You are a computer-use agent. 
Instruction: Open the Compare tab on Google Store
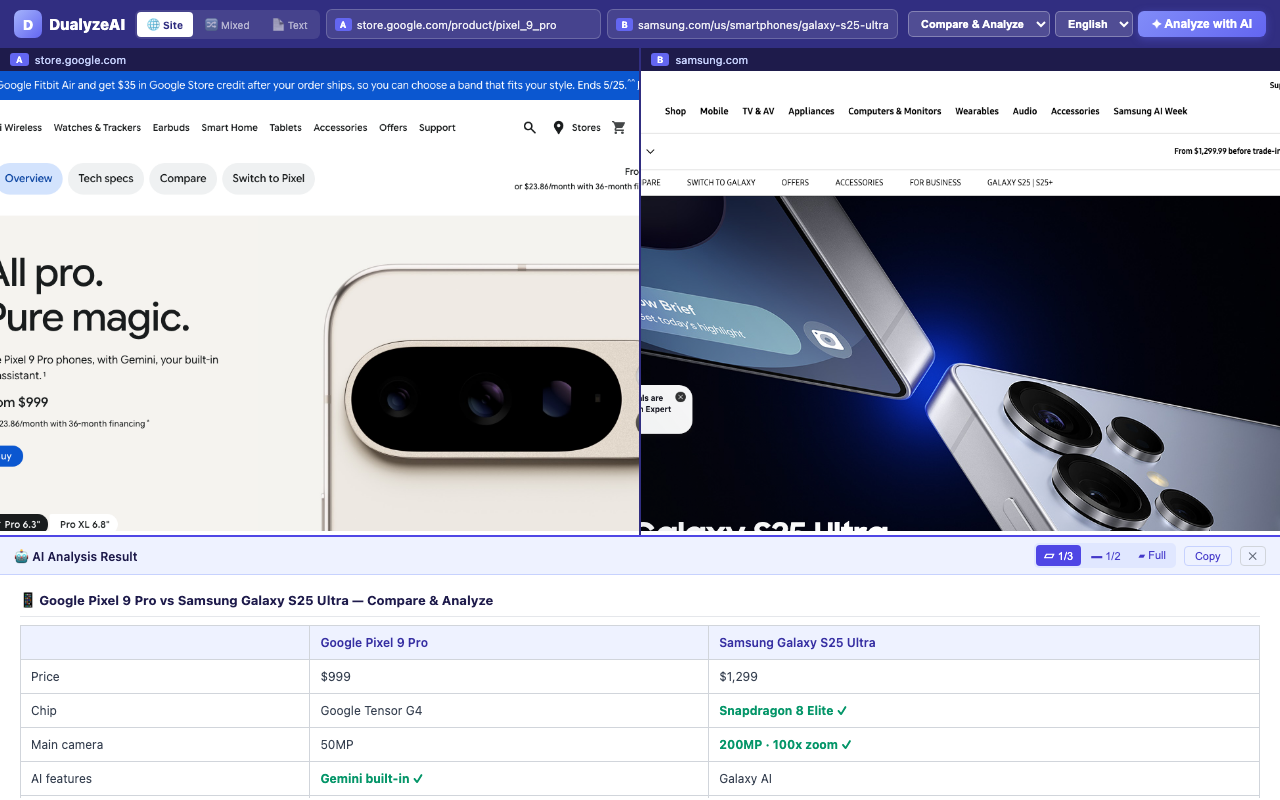tap(183, 179)
